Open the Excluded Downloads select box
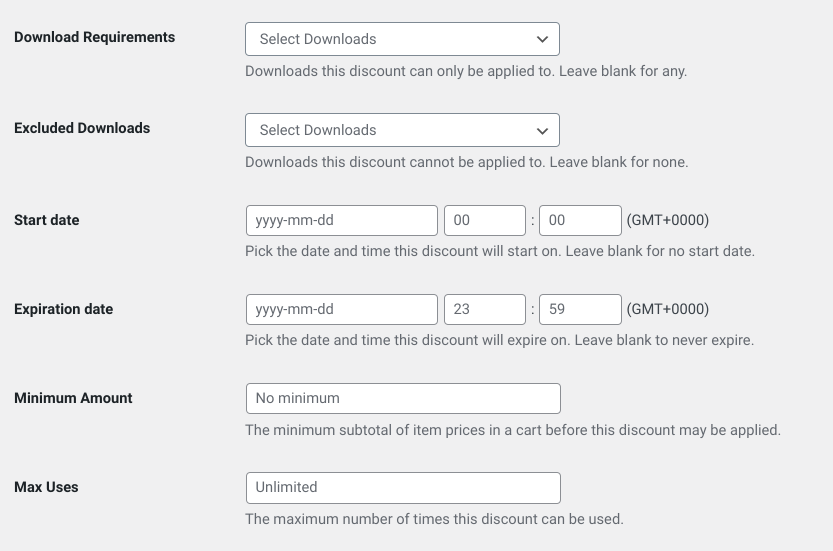This screenshot has height=551, width=833. click(x=390, y=130)
